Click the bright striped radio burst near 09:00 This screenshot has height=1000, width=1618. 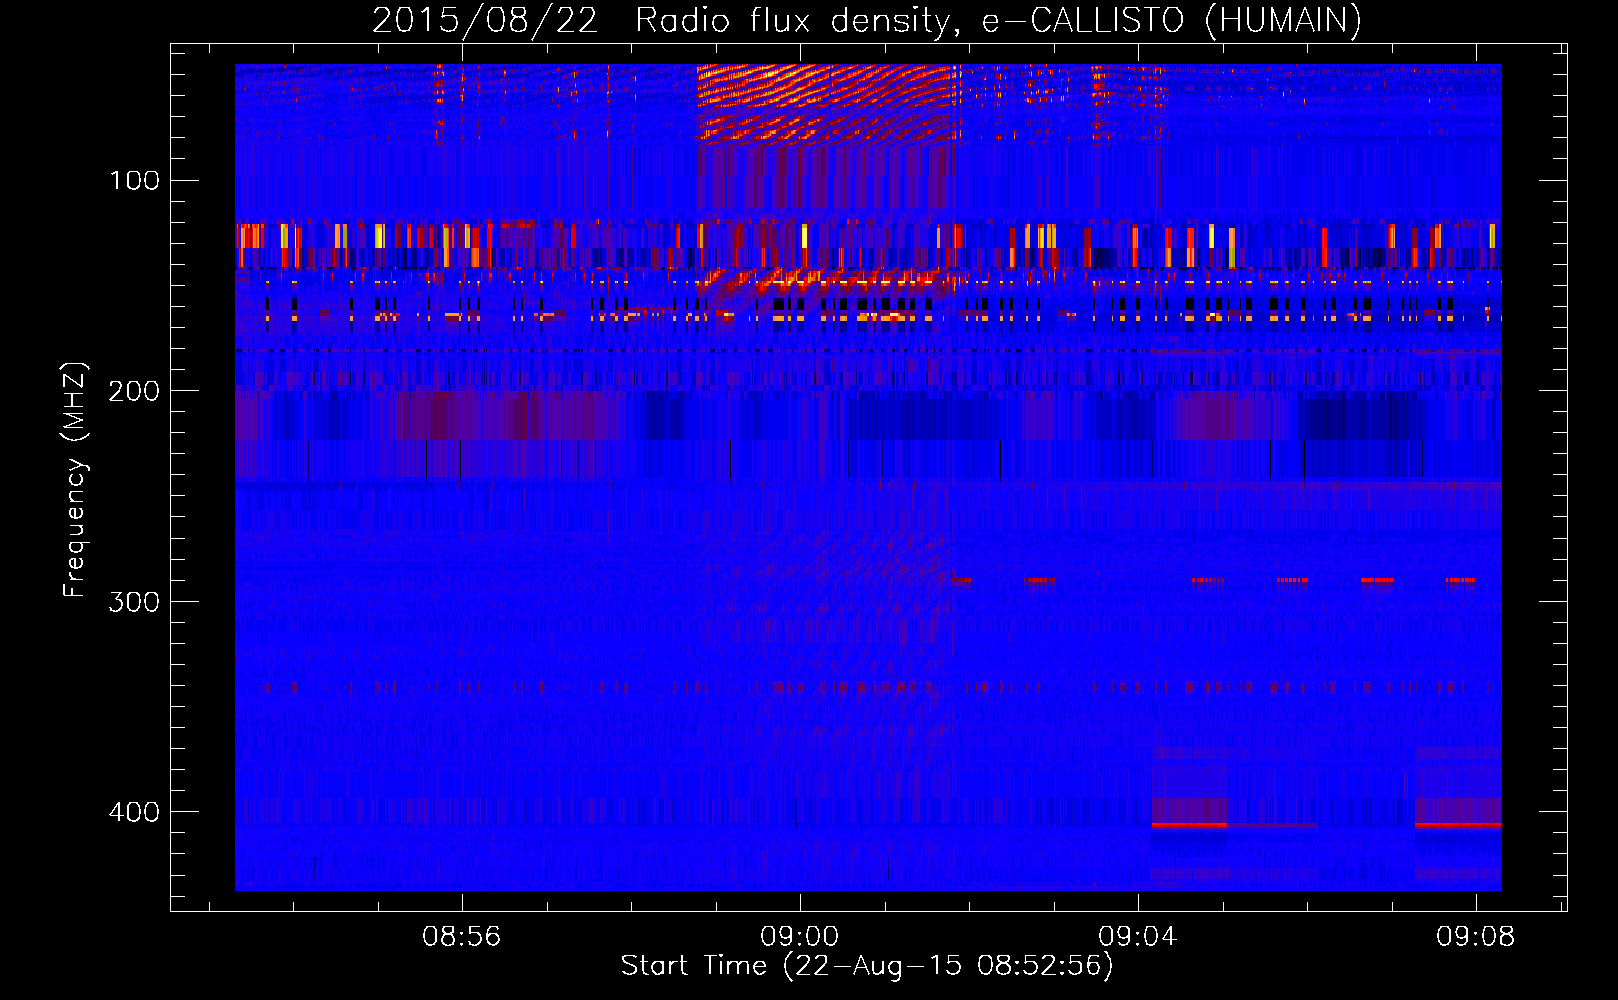[x=825, y=104]
